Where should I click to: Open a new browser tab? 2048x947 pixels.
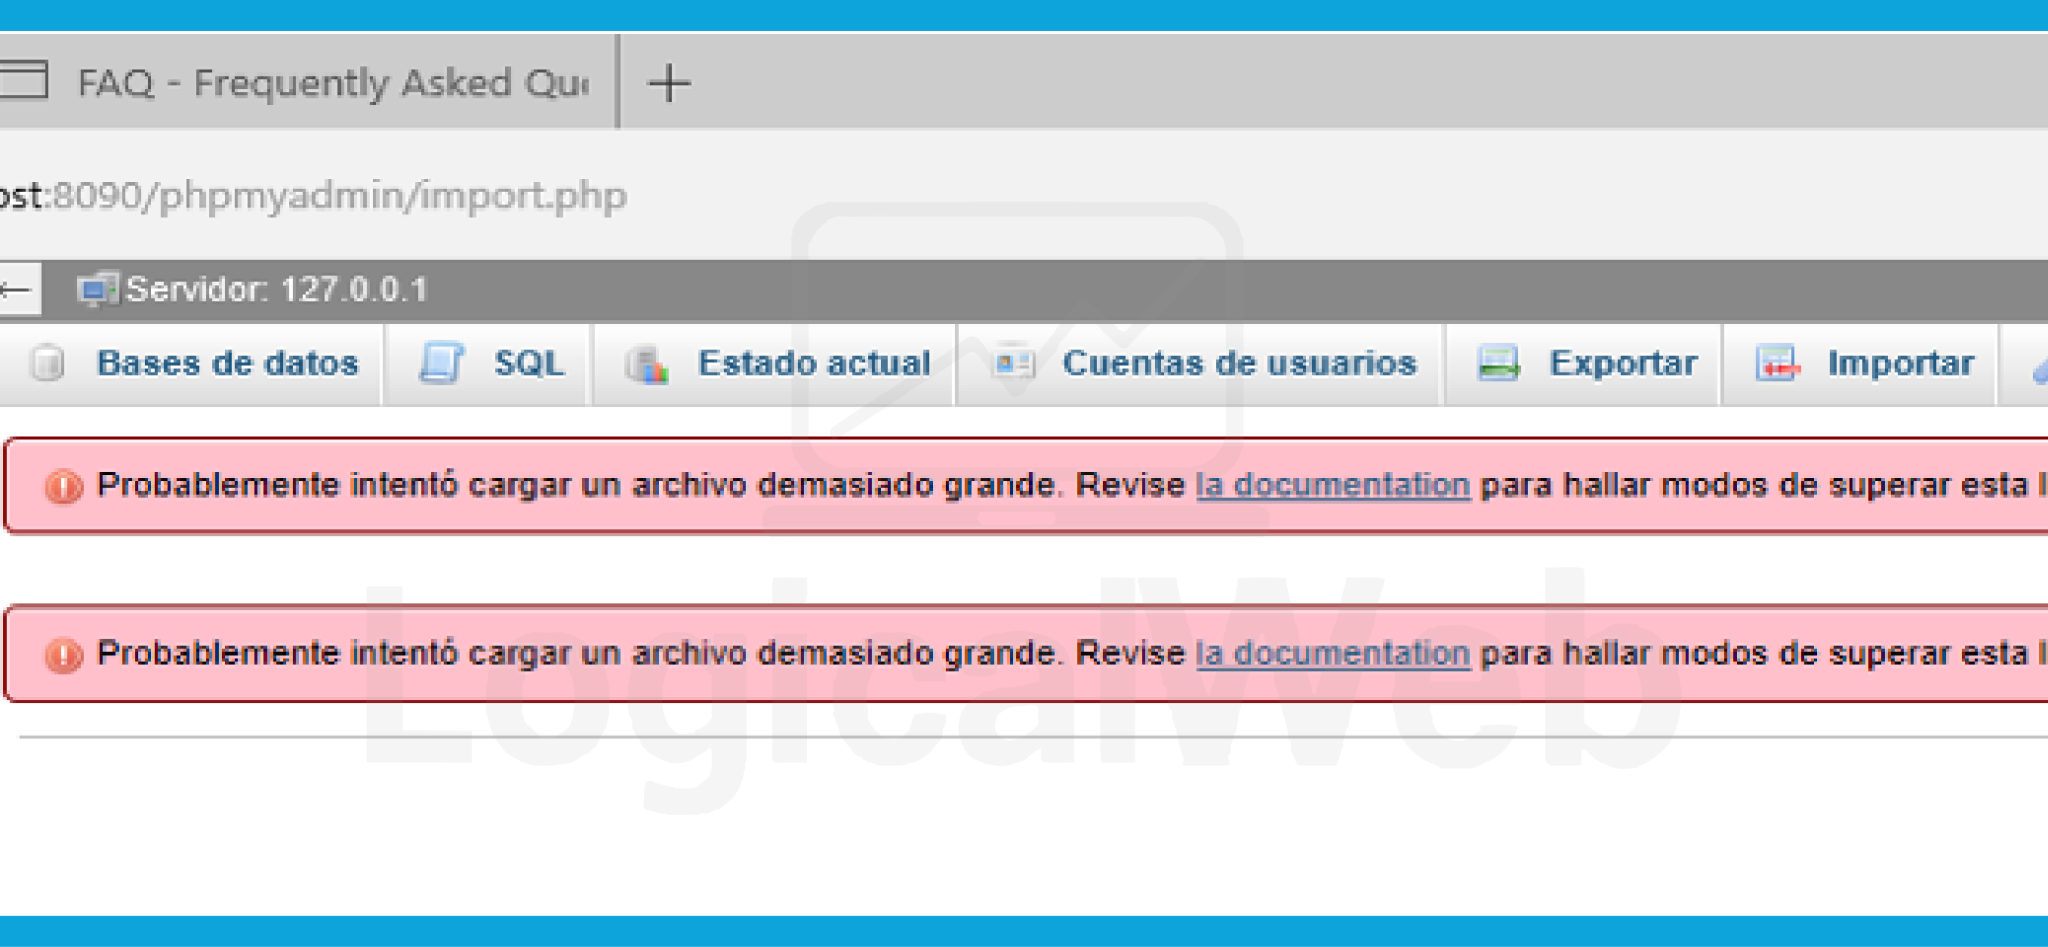click(669, 83)
